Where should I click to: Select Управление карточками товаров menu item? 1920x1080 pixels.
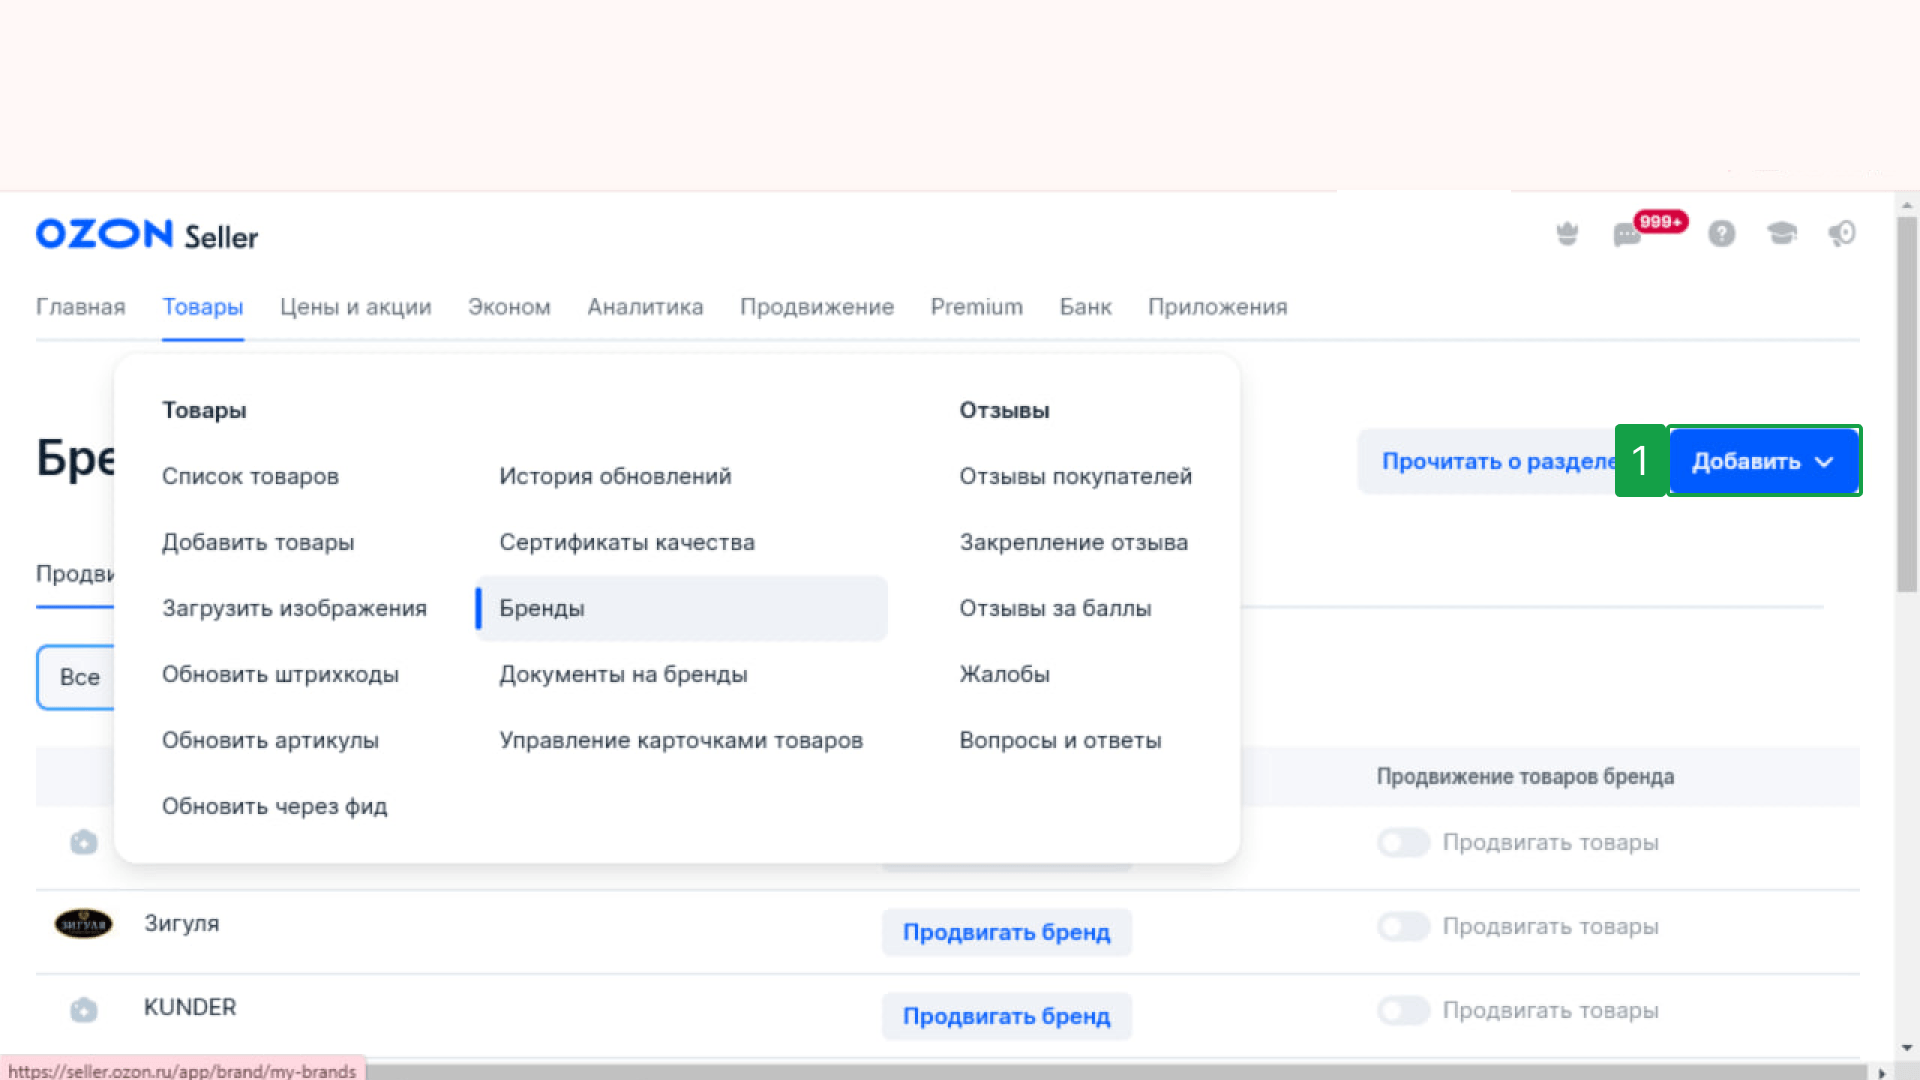click(681, 740)
